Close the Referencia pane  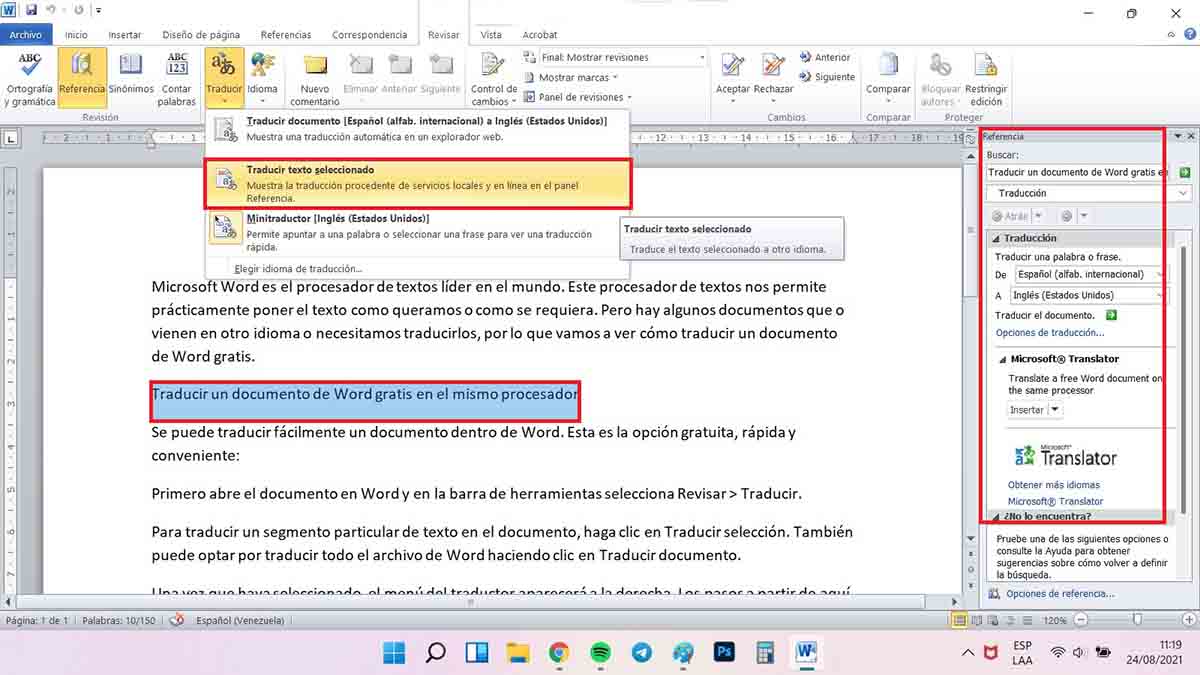point(1191,136)
